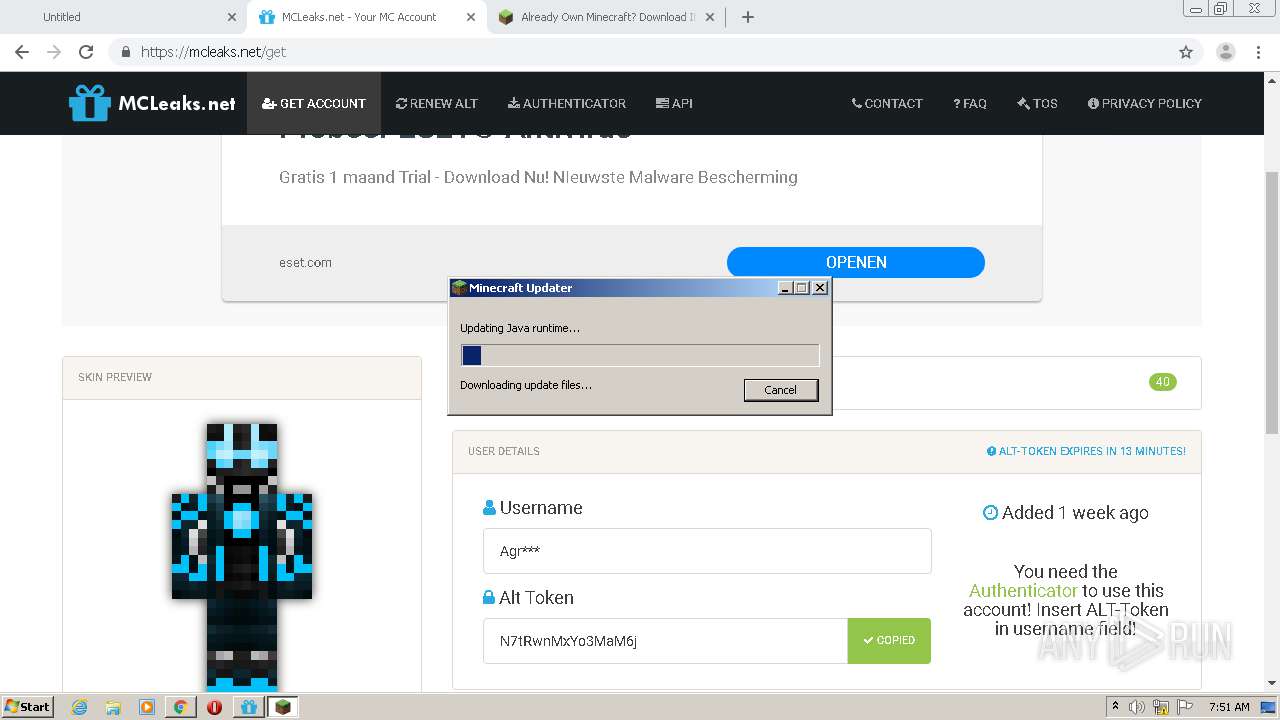
Task: Launch Internet Explorer from taskbar
Action: [x=79, y=707]
